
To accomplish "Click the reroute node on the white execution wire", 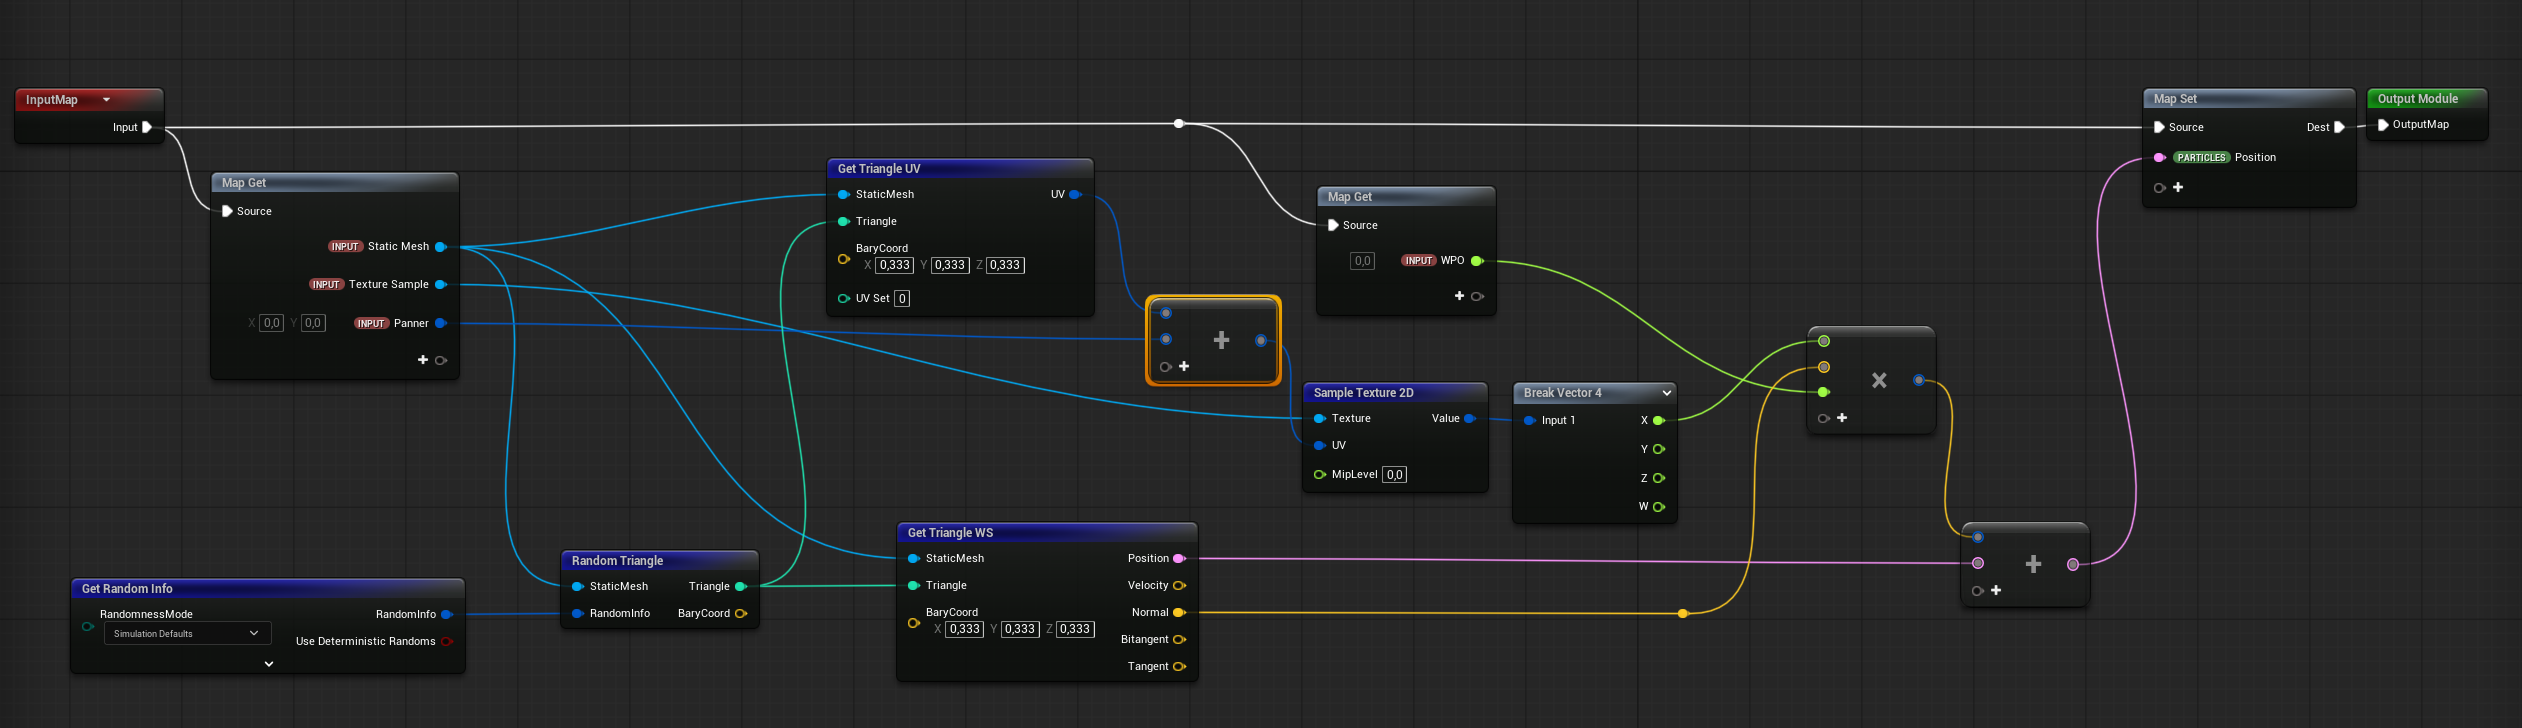I will (x=1179, y=124).
